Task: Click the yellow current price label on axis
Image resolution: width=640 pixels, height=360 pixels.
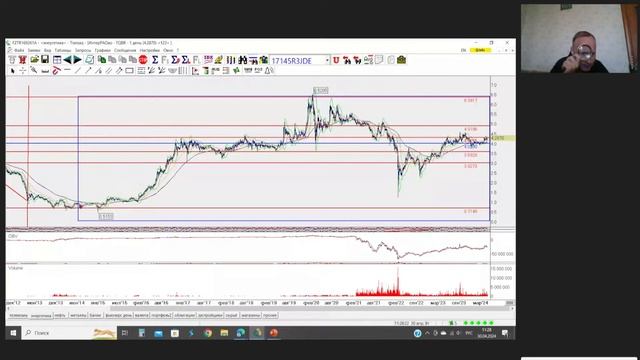Action: (x=503, y=138)
